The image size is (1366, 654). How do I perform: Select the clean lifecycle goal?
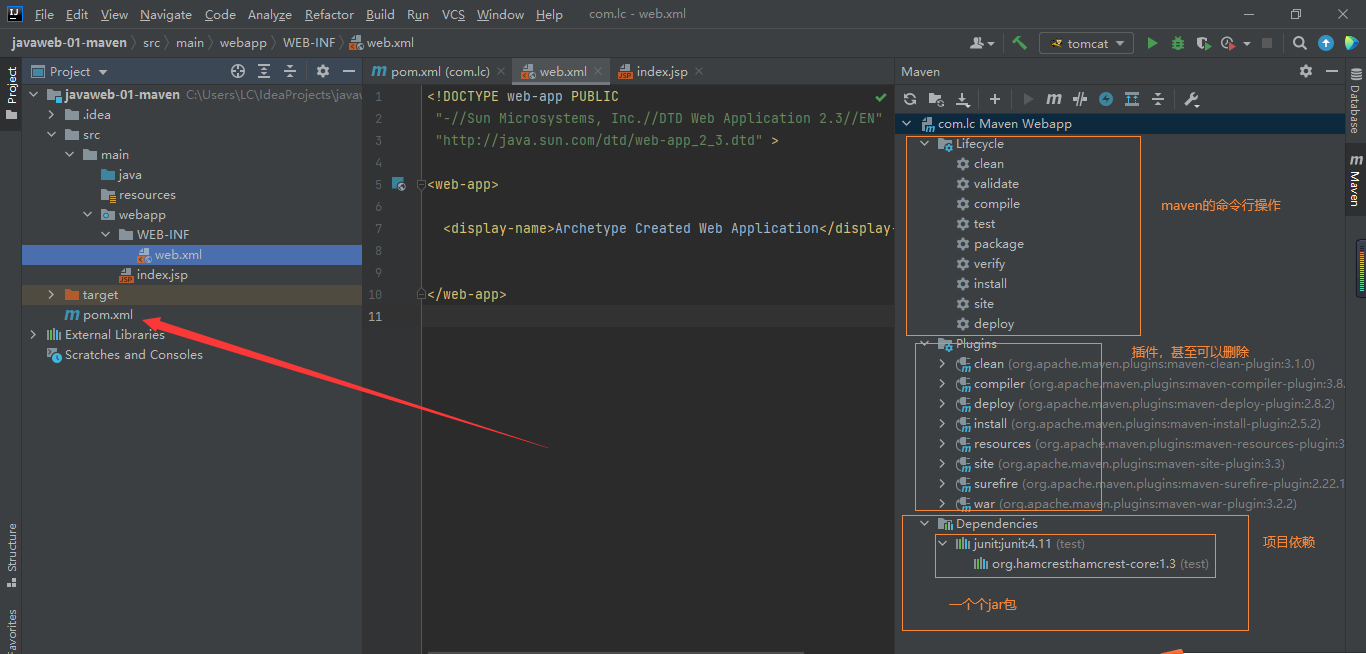click(x=988, y=164)
